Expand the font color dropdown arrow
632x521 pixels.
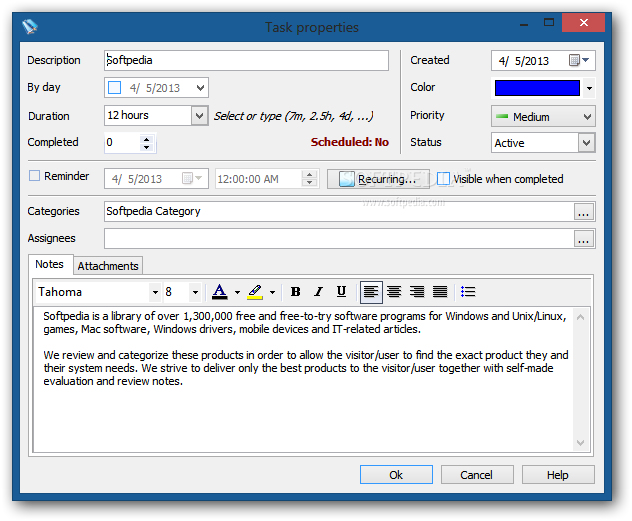pyautogui.click(x=237, y=292)
